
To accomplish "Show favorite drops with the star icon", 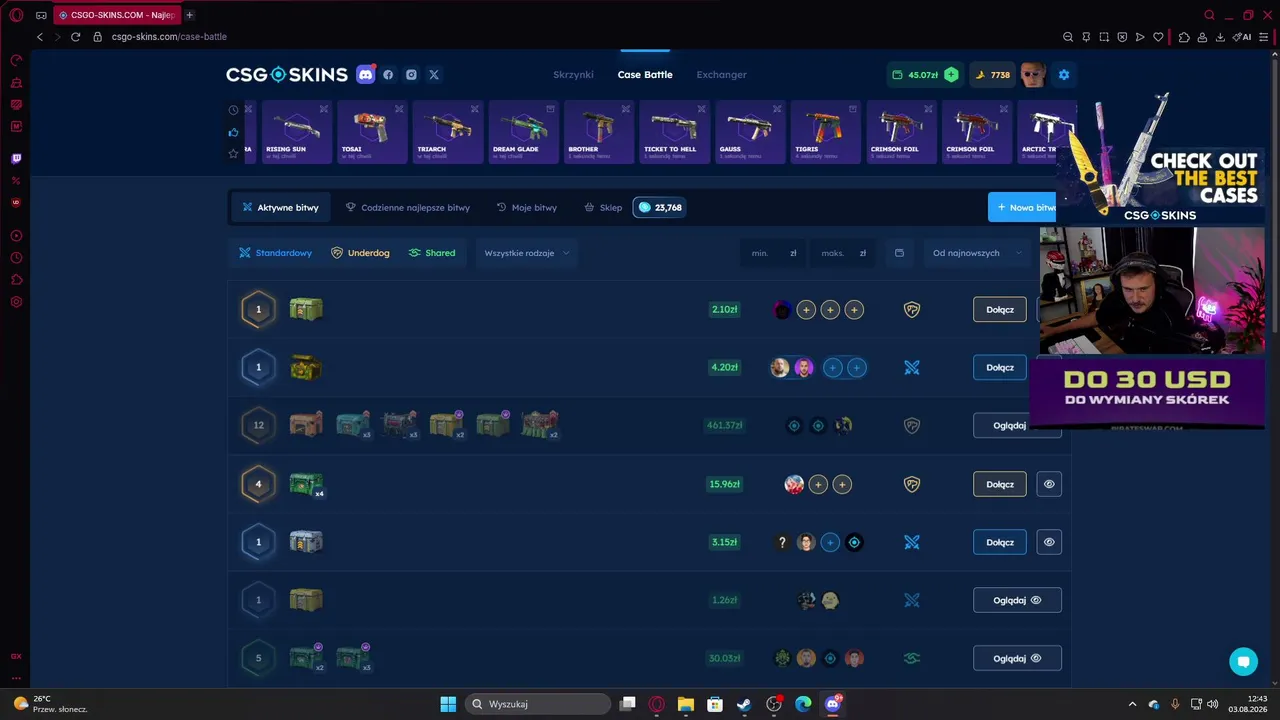I will point(233,153).
